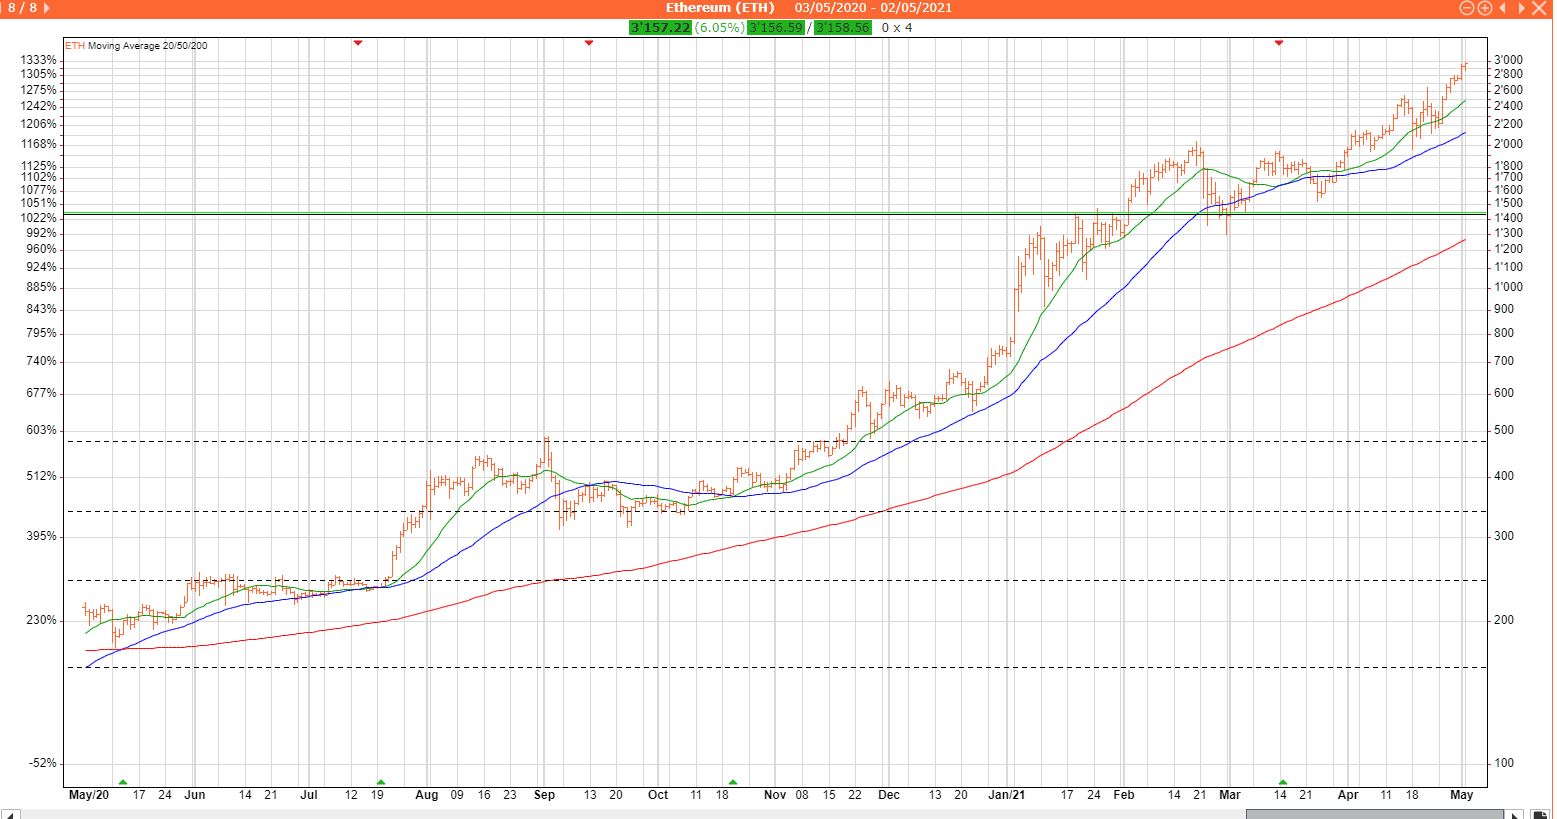Image resolution: width=1557 pixels, height=819 pixels.
Task: Click the red marker above mid-July
Action: click(358, 43)
